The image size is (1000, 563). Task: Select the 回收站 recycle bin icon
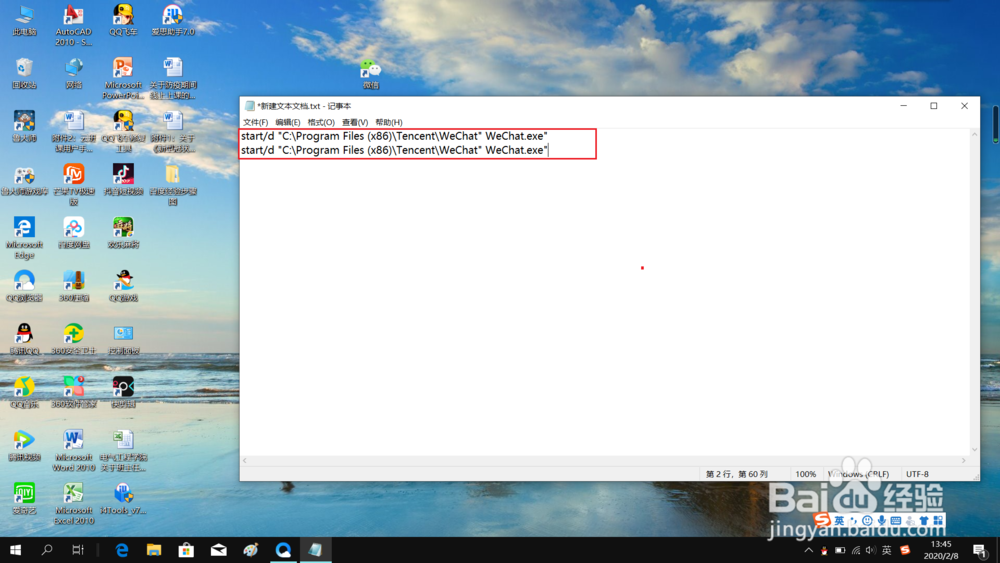(x=24, y=73)
